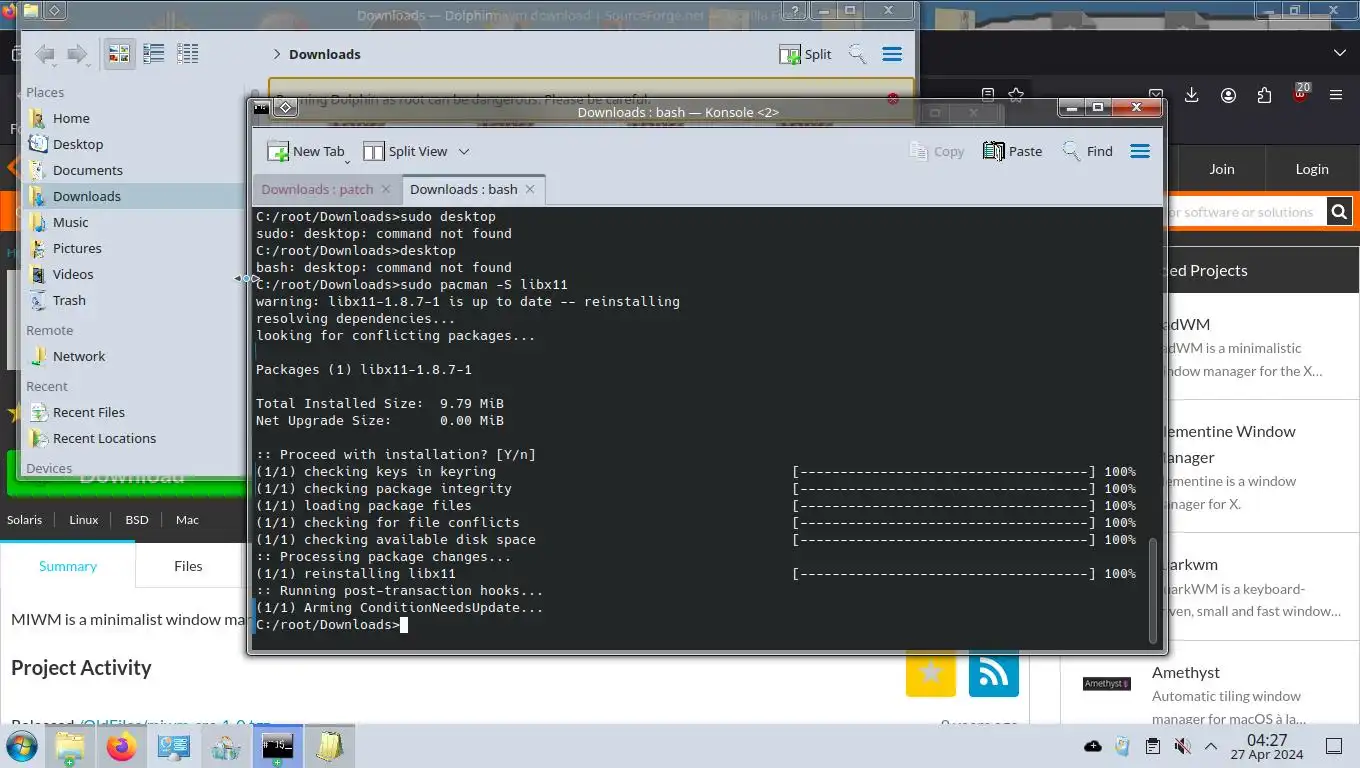Click Firefox Pocket icon
This screenshot has height=768, width=1360.
coord(1156,95)
